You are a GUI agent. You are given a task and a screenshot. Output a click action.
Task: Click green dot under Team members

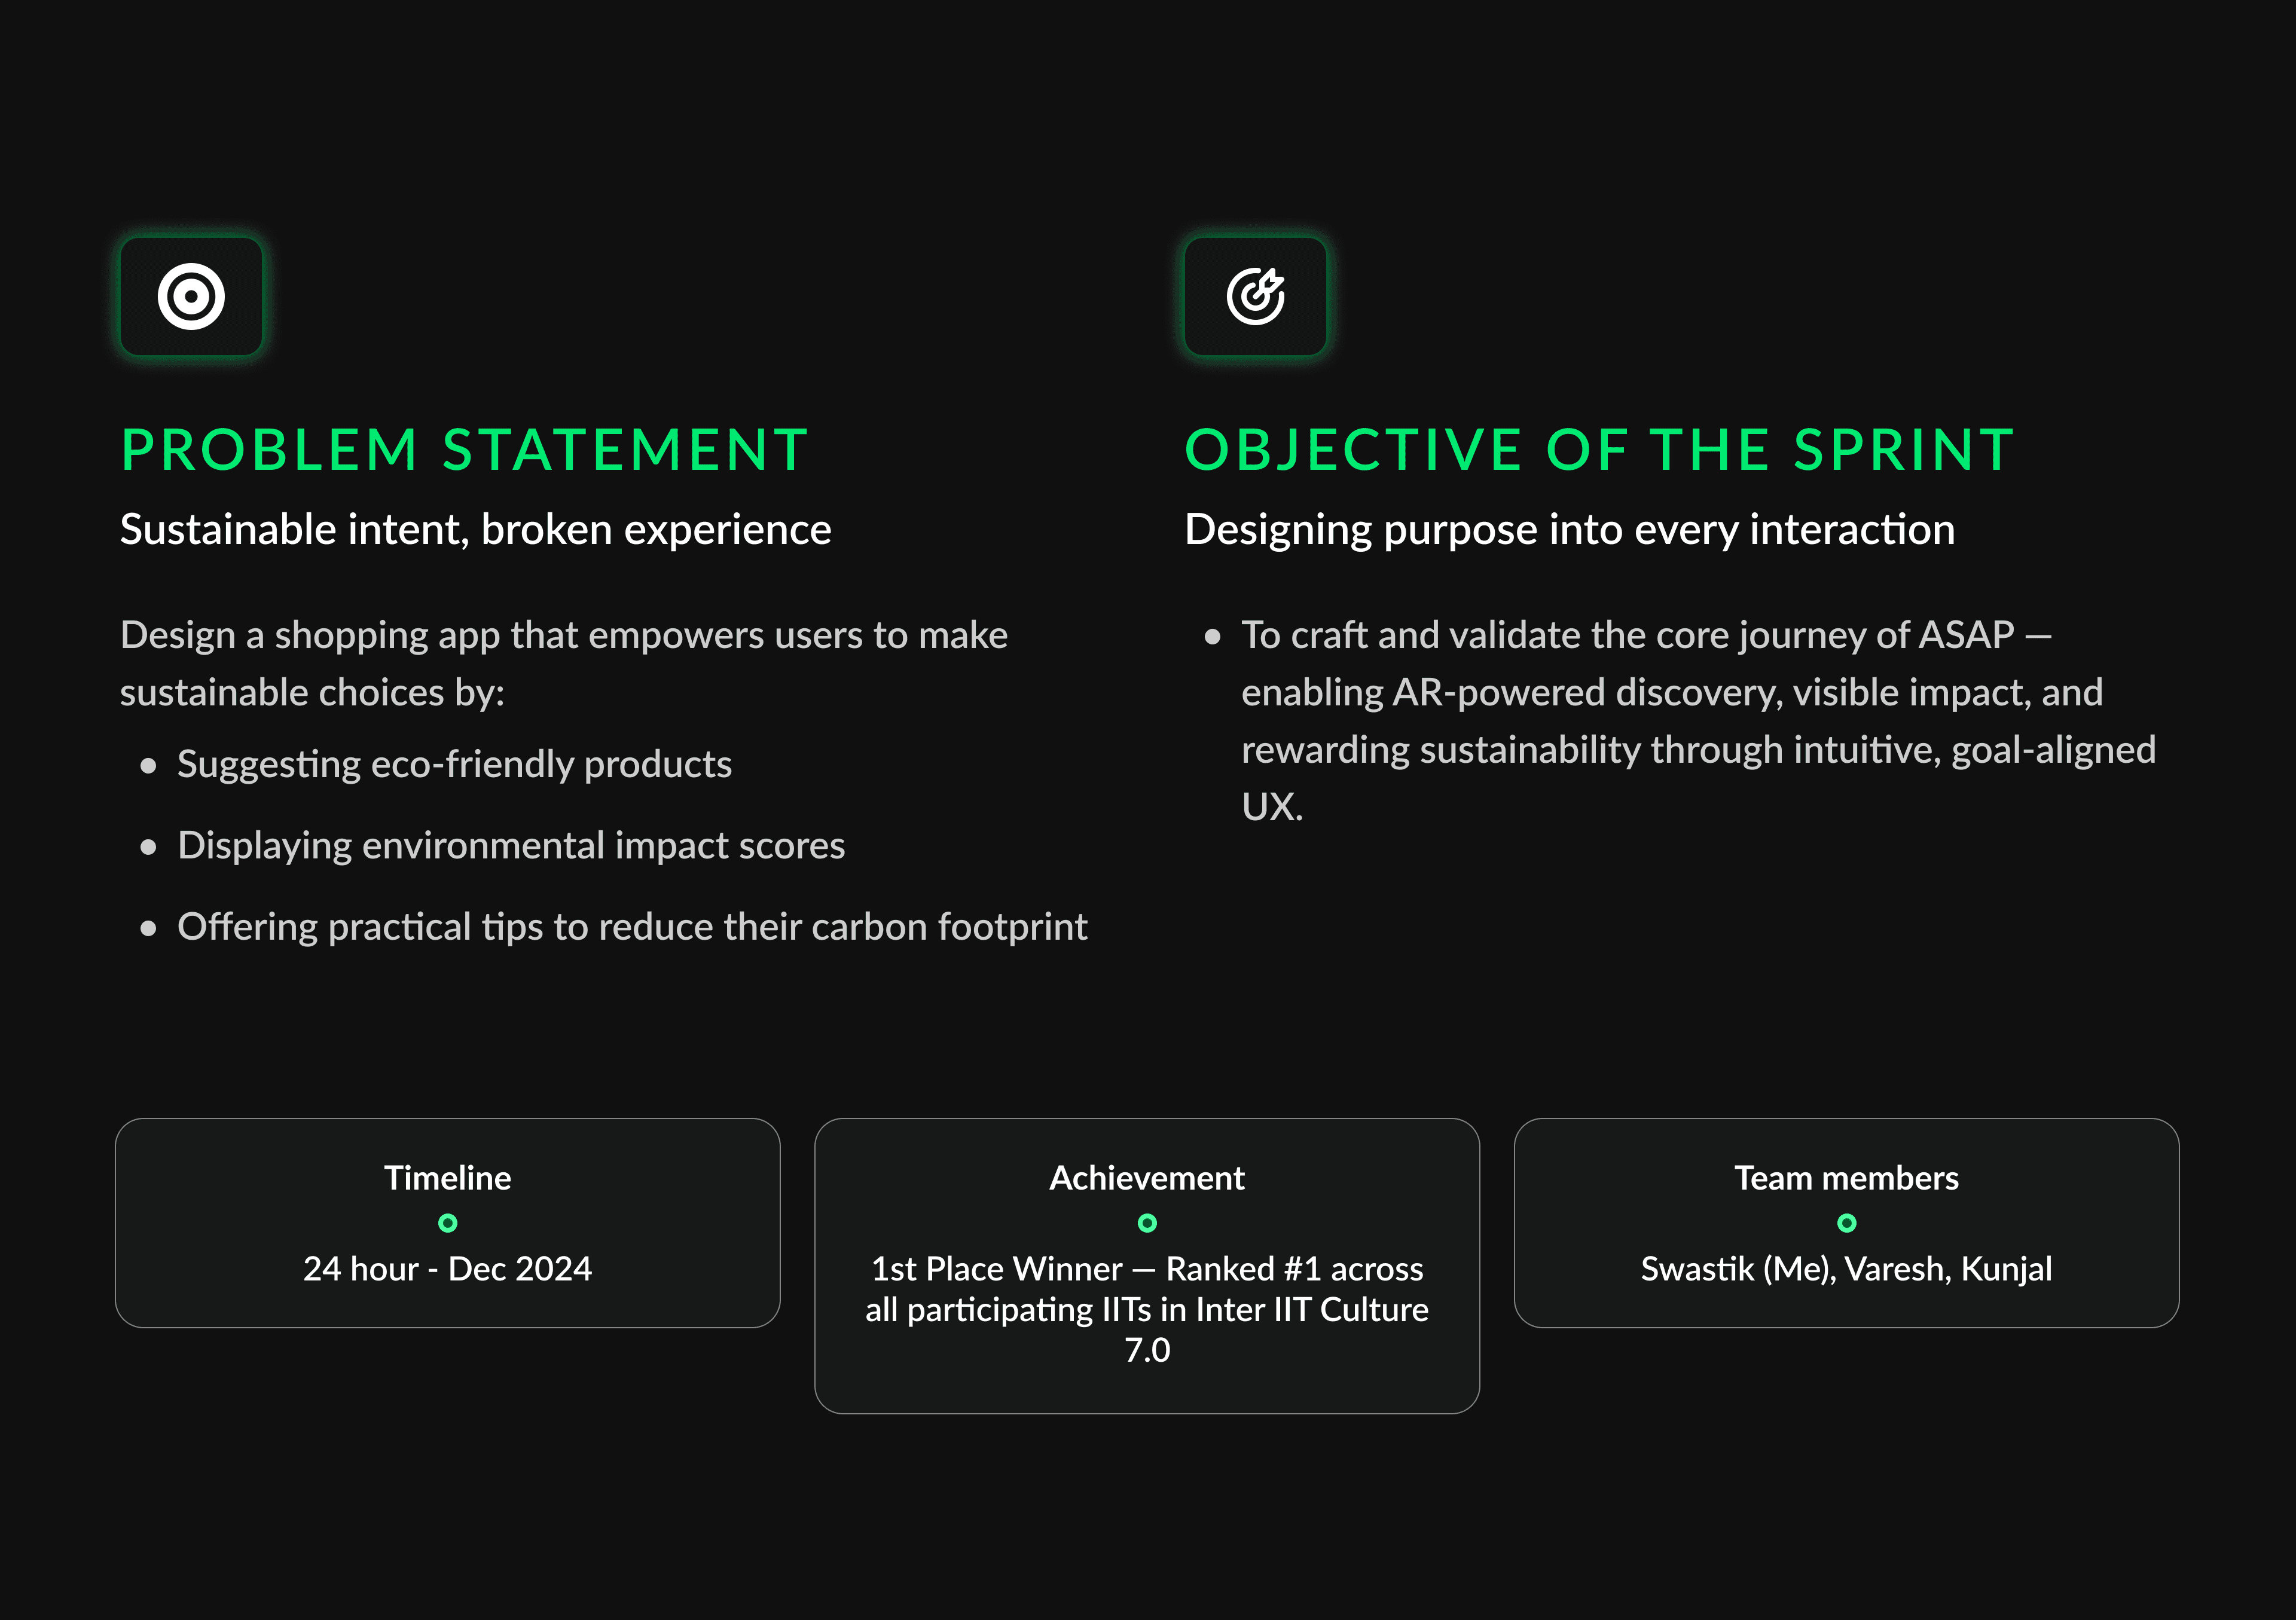1847,1223
